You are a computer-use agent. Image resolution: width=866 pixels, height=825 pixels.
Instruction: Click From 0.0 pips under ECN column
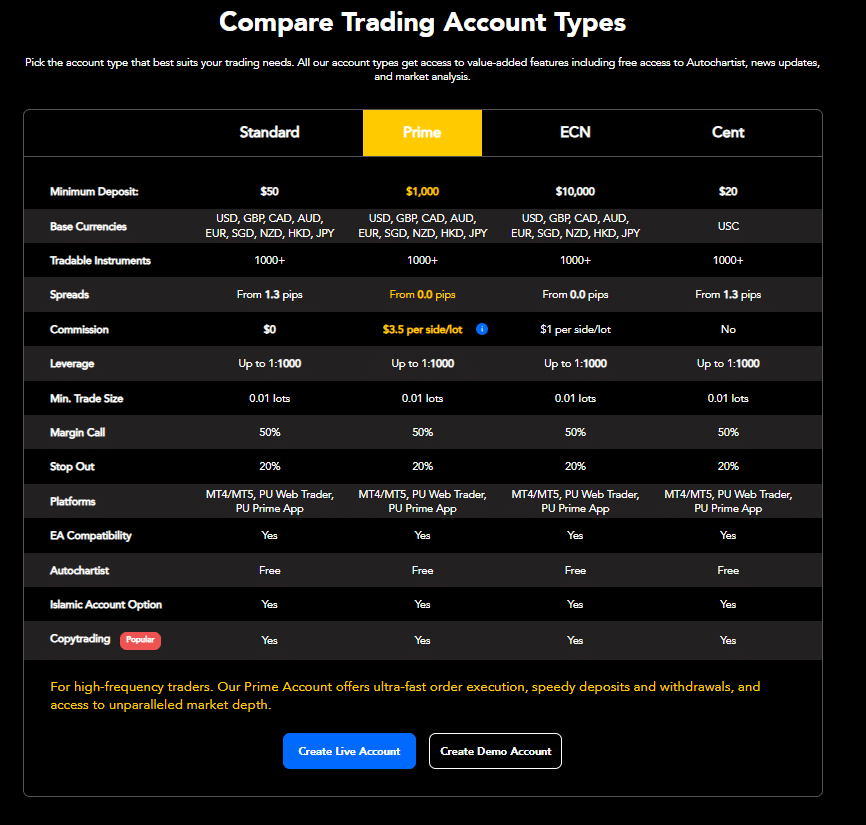click(575, 294)
